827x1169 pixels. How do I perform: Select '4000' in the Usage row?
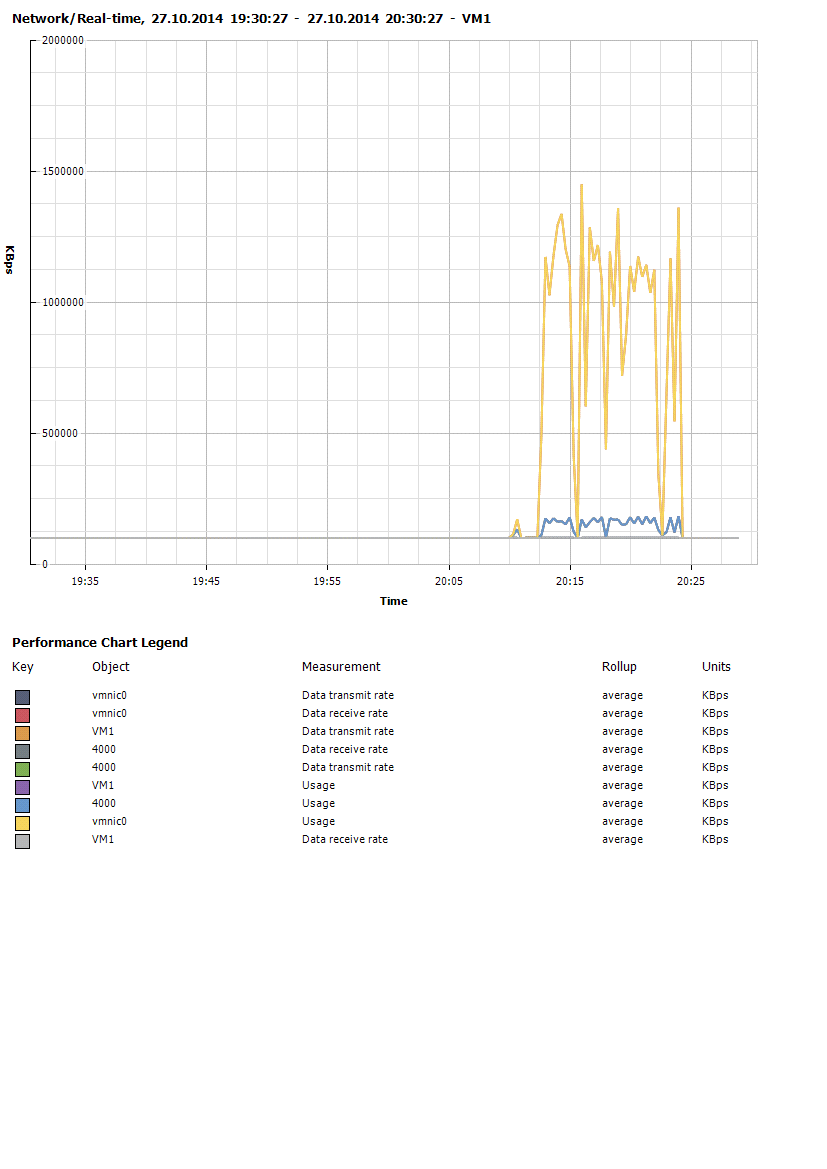[x=104, y=803]
